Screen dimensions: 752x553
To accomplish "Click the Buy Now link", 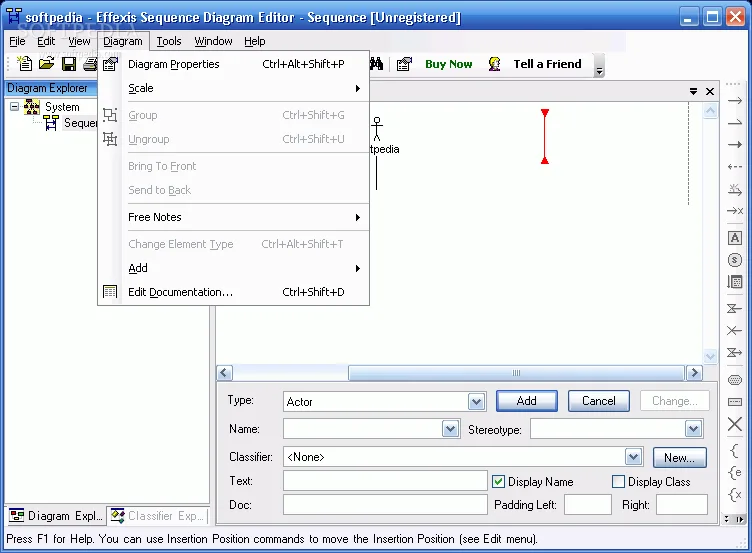I will [448, 64].
